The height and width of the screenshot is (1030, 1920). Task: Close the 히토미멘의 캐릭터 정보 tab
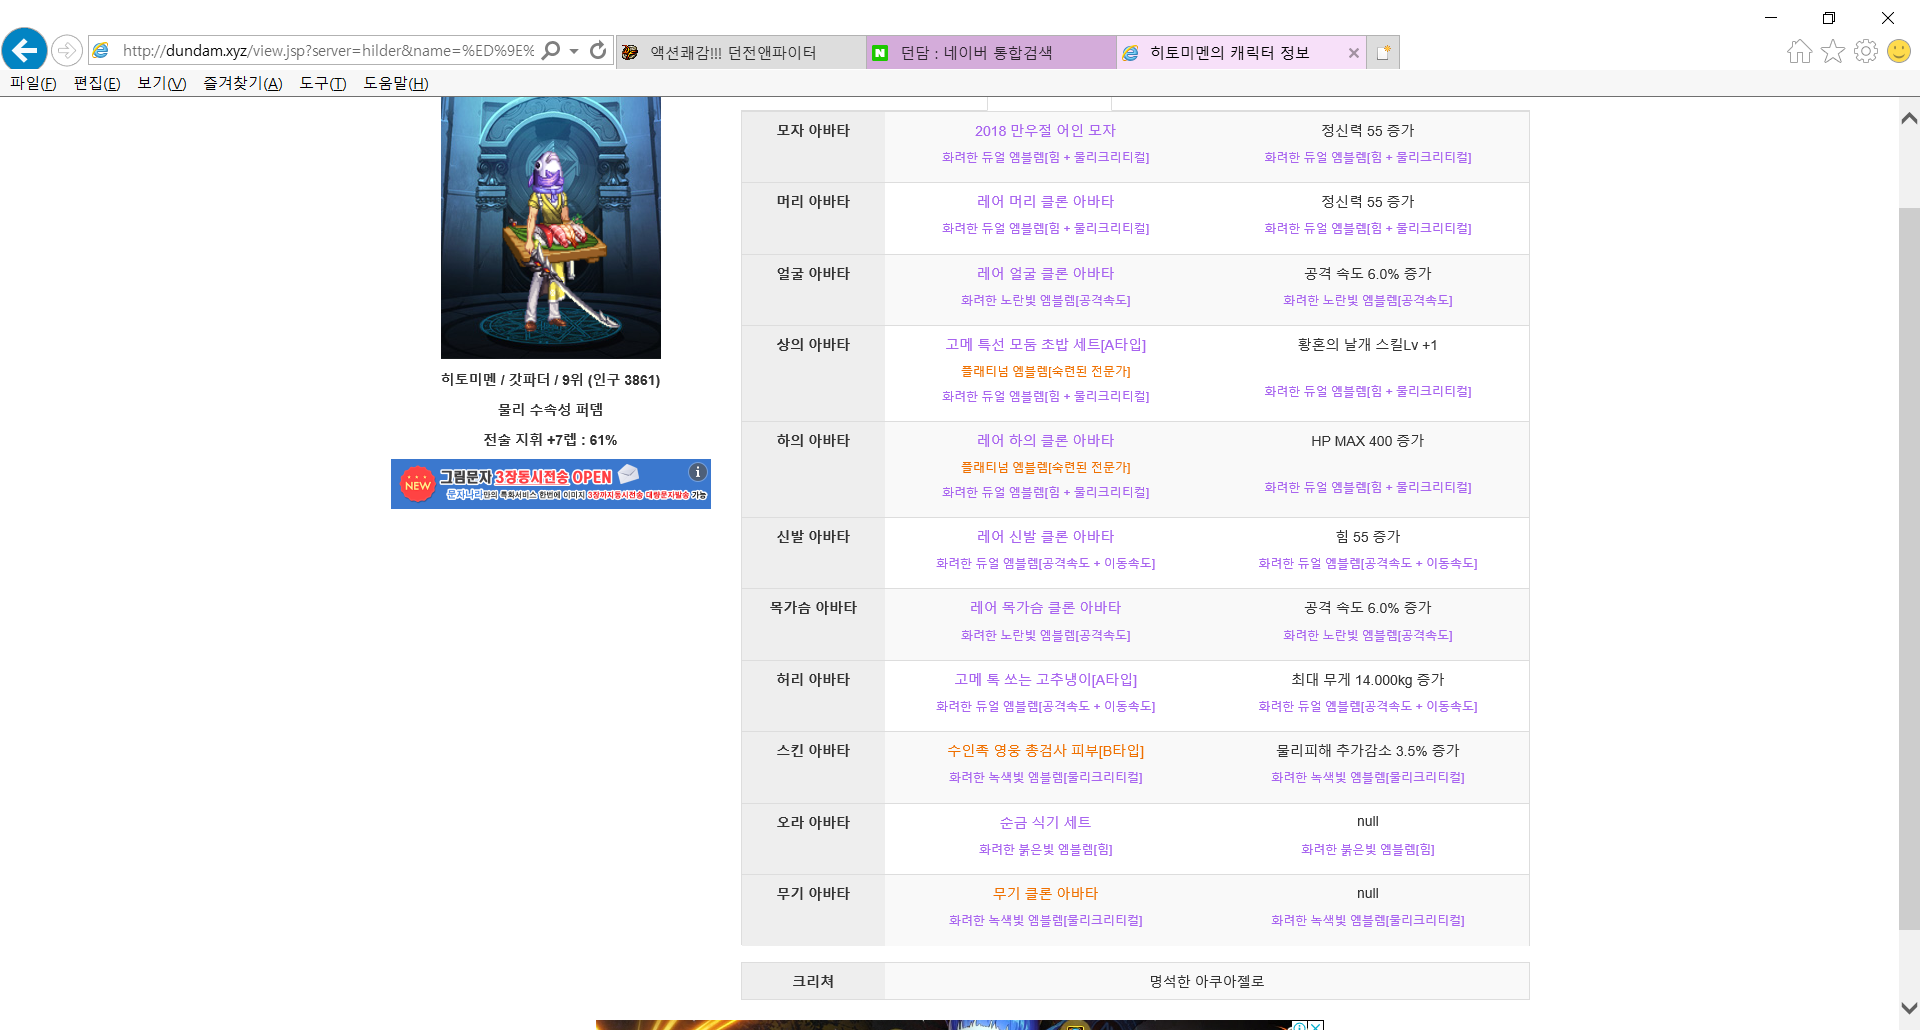(x=1354, y=53)
